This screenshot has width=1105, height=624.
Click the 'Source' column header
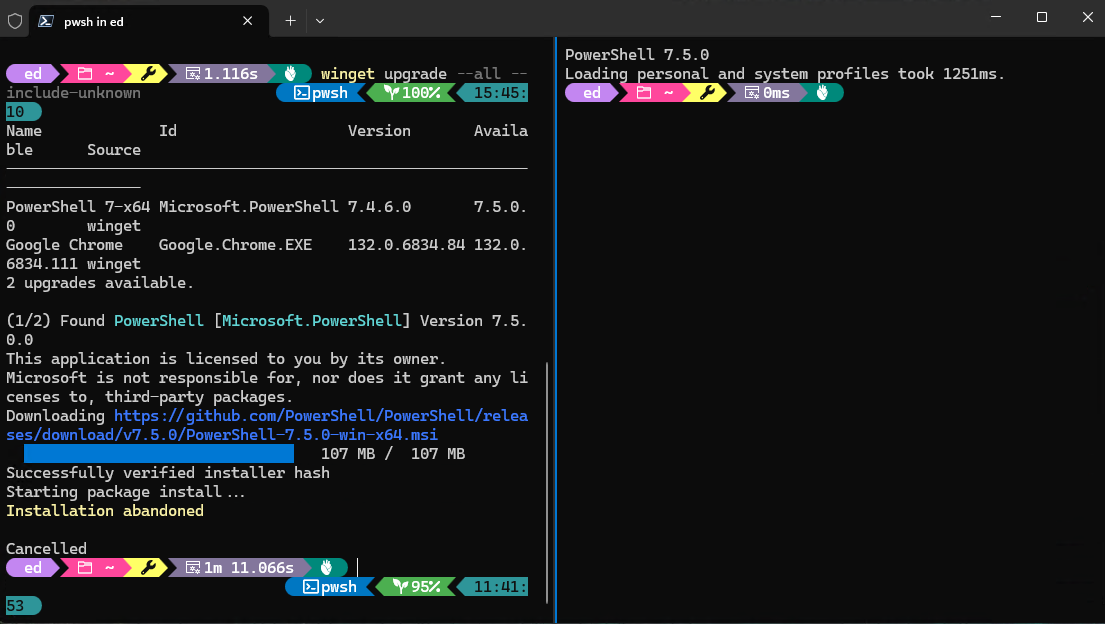point(113,149)
